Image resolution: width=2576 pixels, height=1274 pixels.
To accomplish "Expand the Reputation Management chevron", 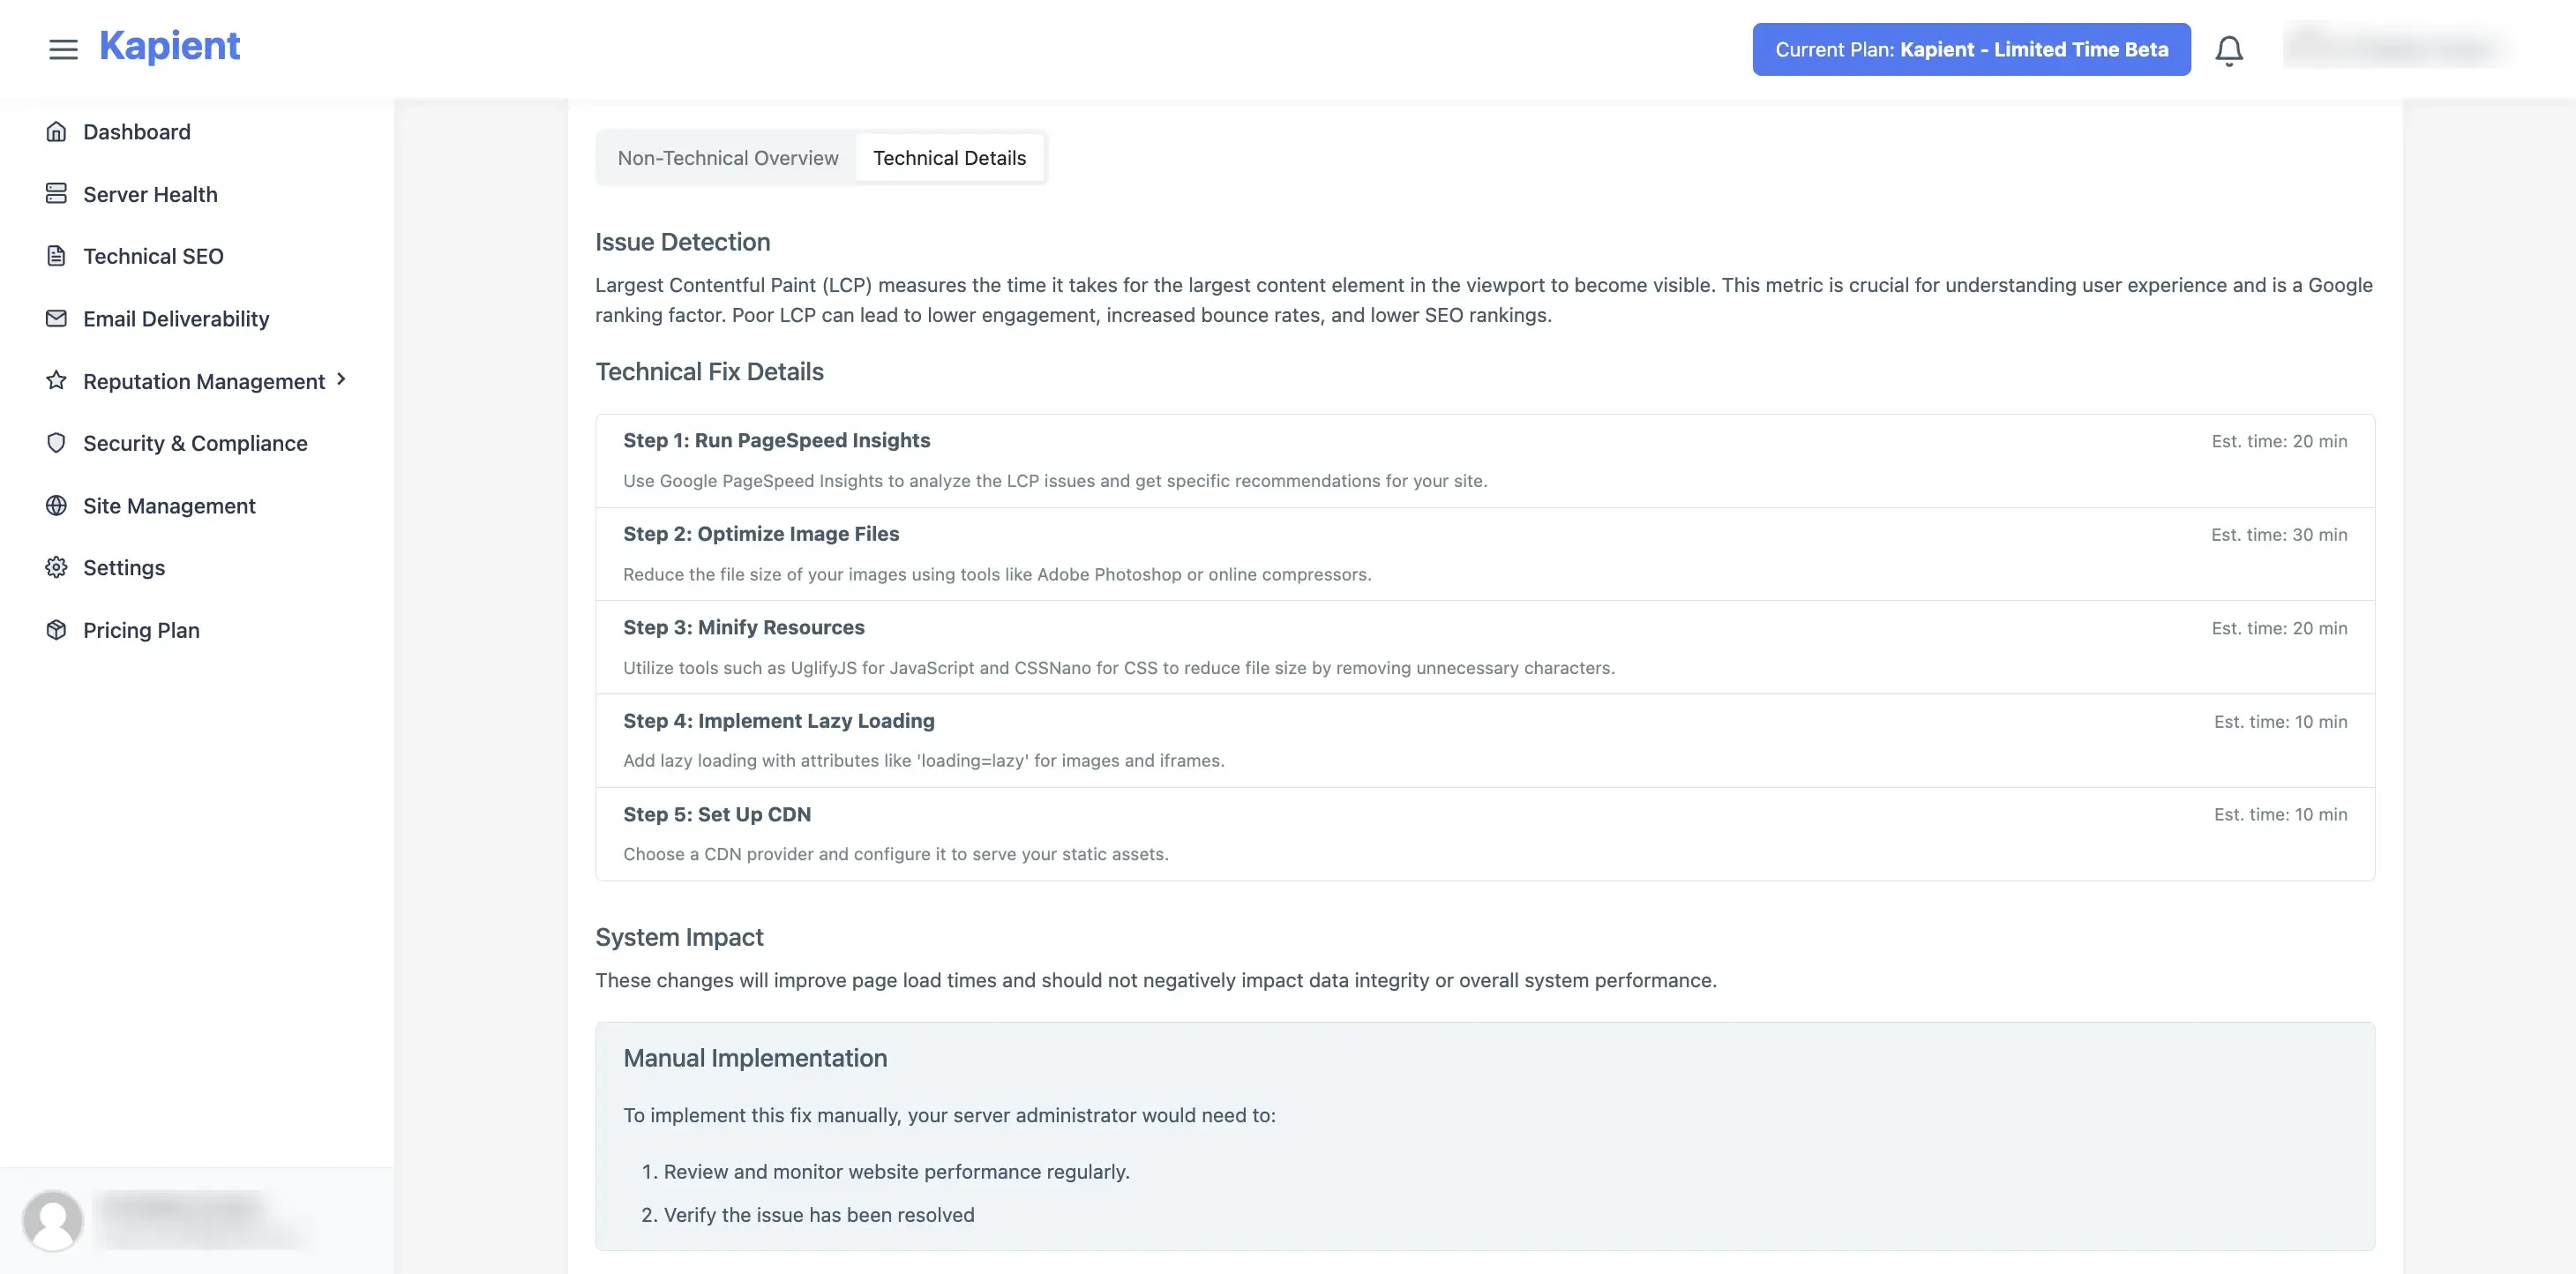I will [x=341, y=379].
